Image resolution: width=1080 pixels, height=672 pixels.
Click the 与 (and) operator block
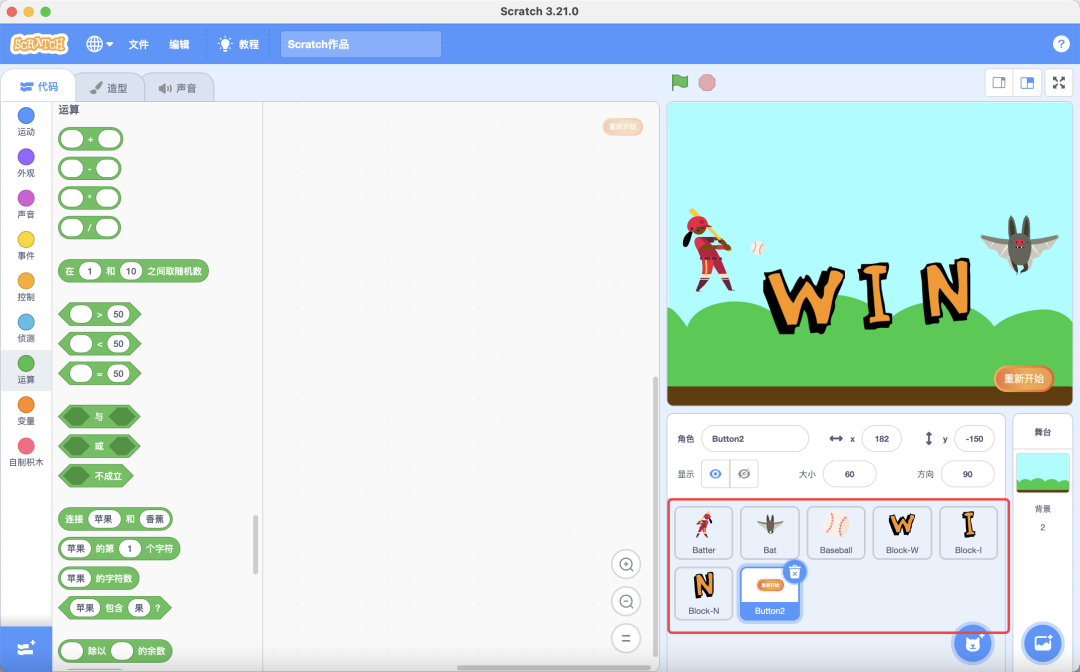99,417
